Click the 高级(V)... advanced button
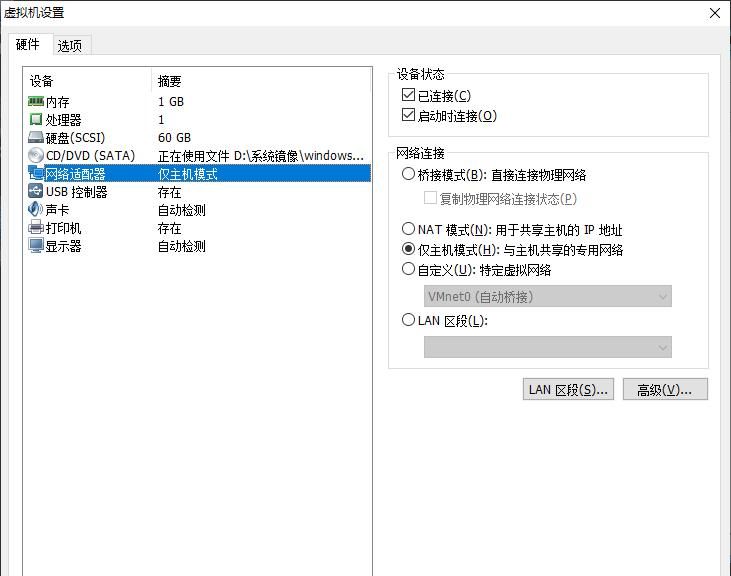The height and width of the screenshot is (576, 731). pos(665,390)
